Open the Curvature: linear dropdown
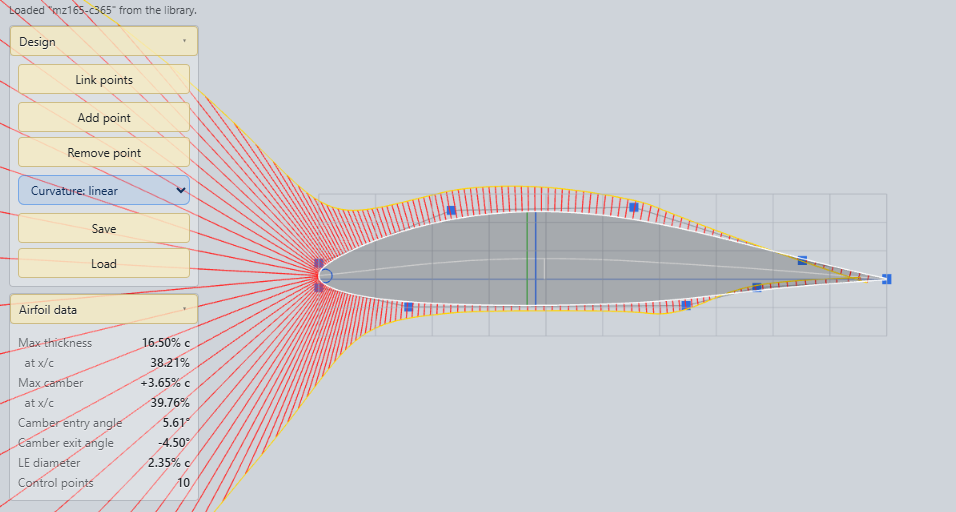 (x=104, y=191)
